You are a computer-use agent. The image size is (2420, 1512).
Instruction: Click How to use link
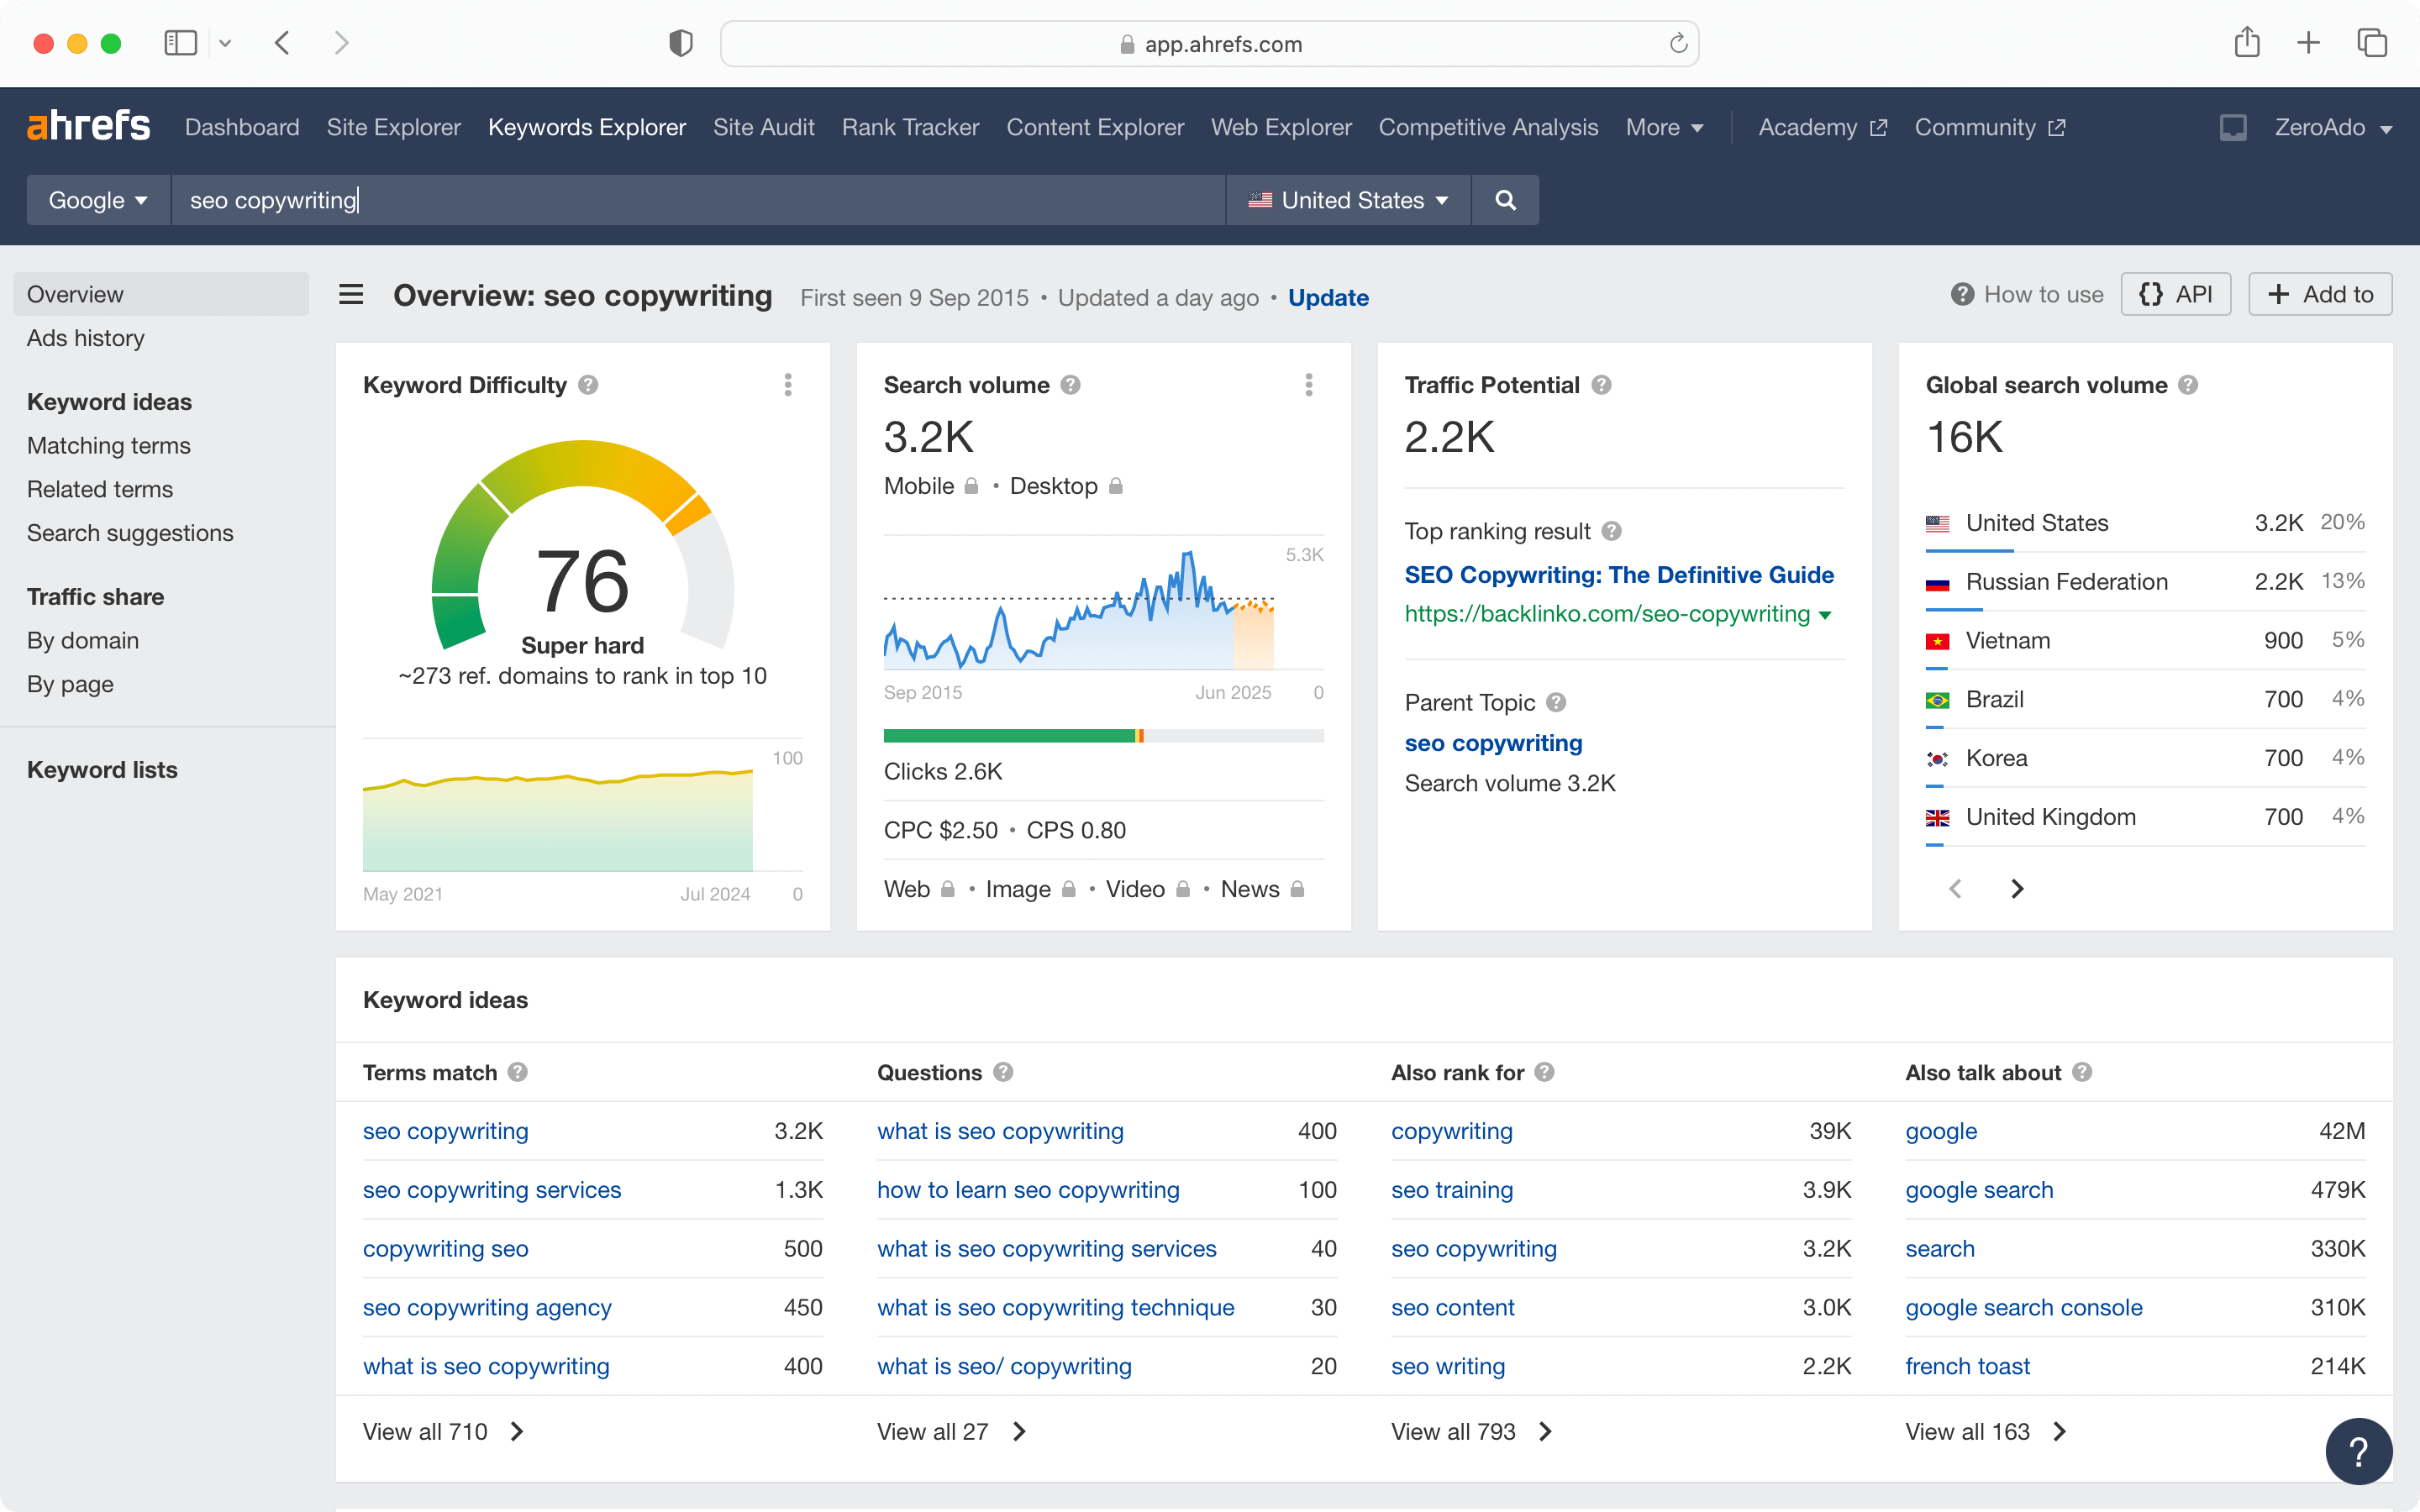(2027, 294)
